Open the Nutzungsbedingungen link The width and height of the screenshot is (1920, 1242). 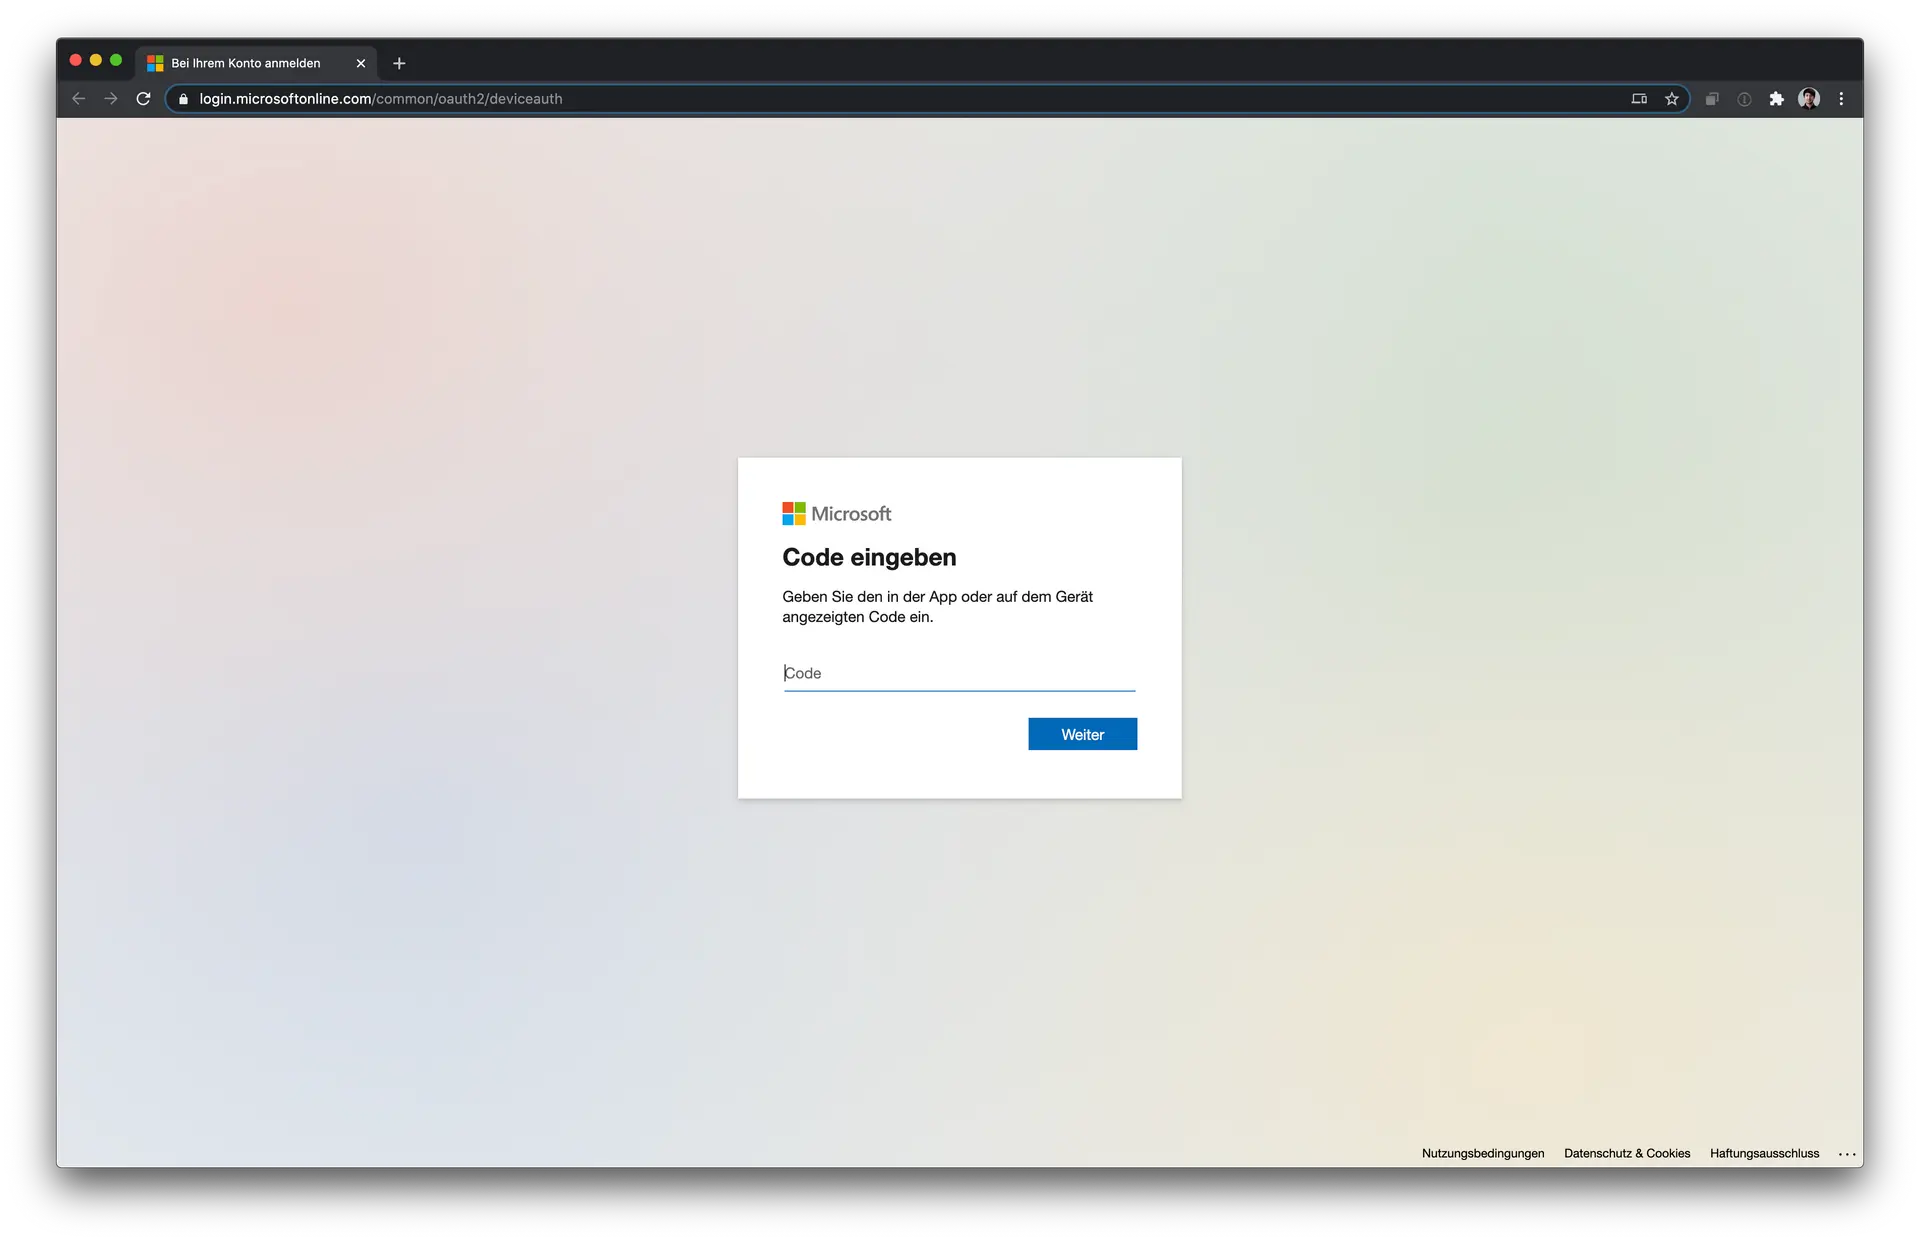coord(1481,1153)
